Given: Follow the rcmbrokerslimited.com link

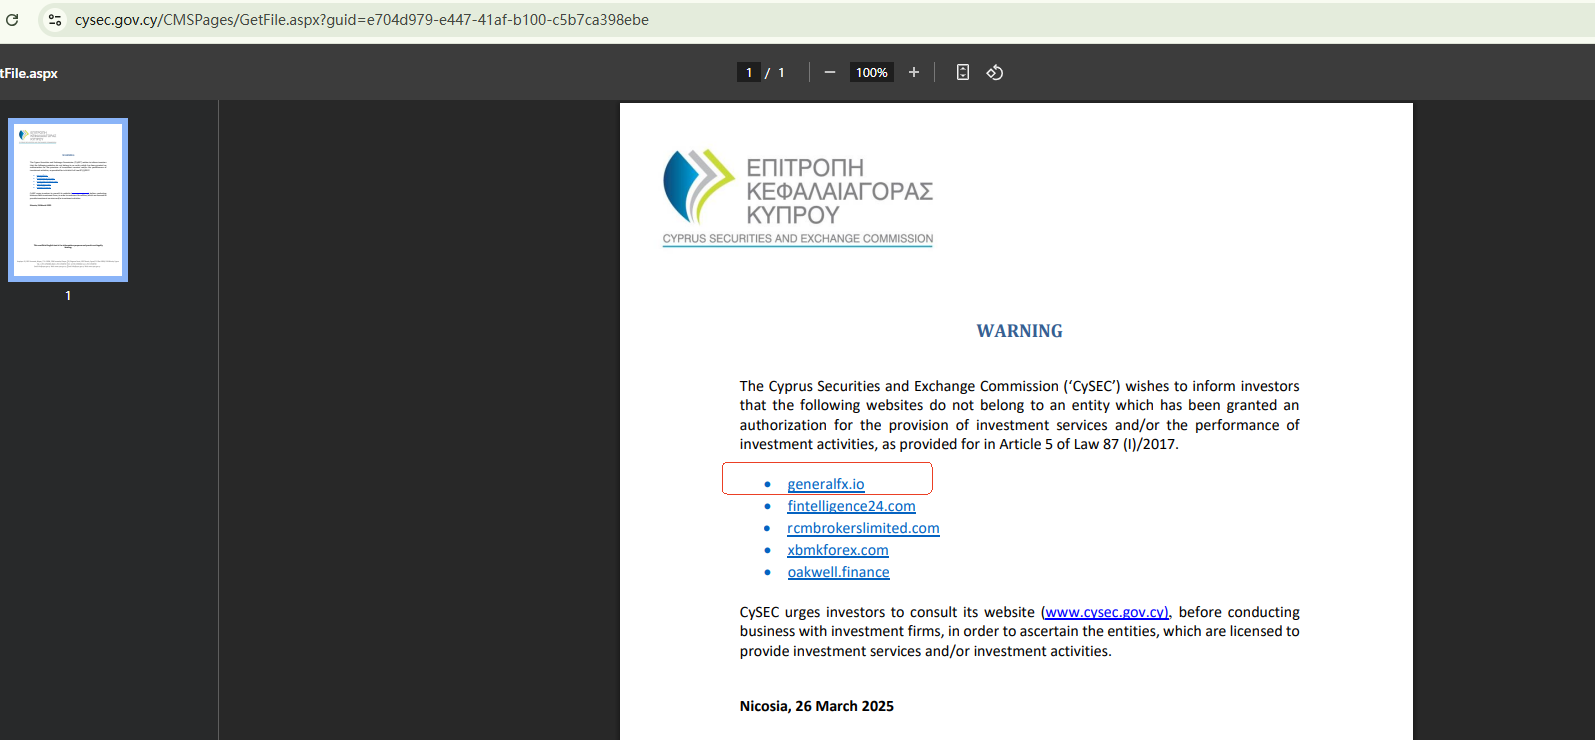Looking at the screenshot, I should [863, 528].
